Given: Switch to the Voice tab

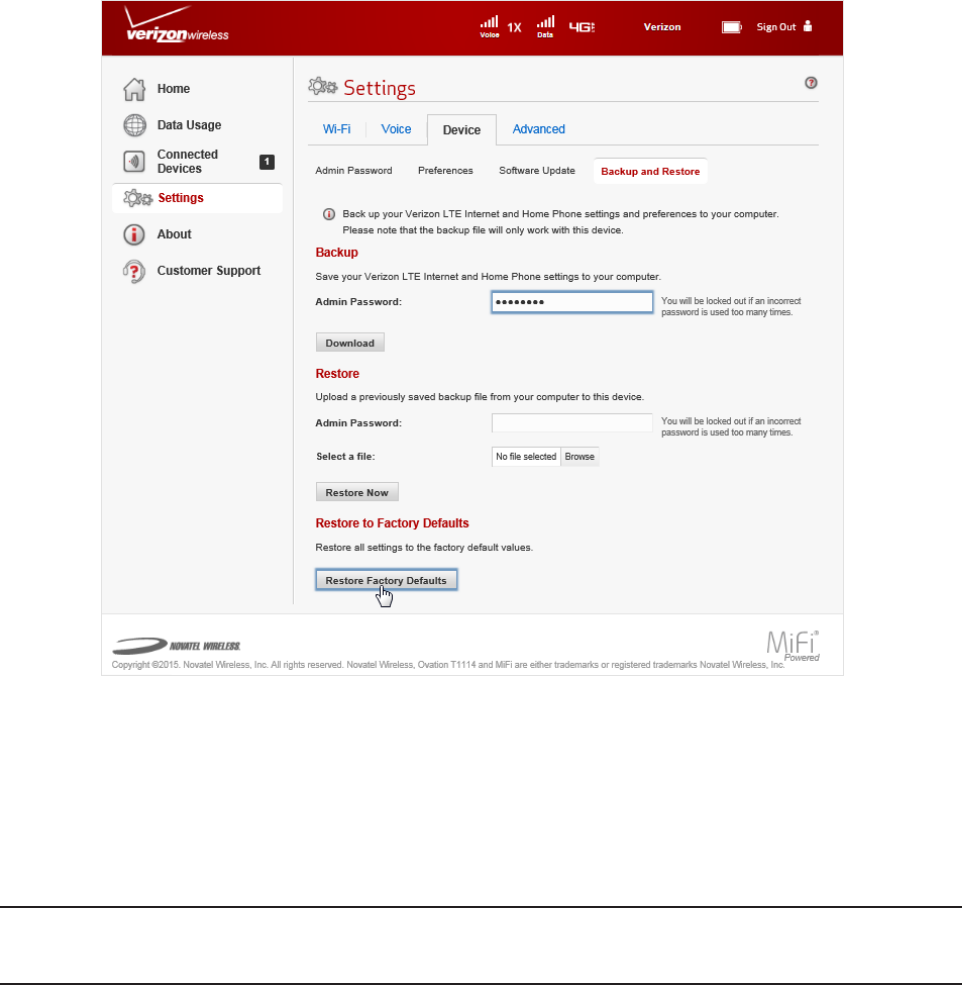Looking at the screenshot, I should [x=396, y=129].
